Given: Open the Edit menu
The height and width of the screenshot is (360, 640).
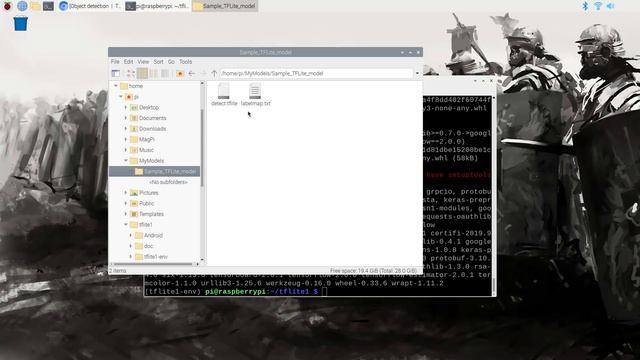Looking at the screenshot, I should (x=129, y=62).
